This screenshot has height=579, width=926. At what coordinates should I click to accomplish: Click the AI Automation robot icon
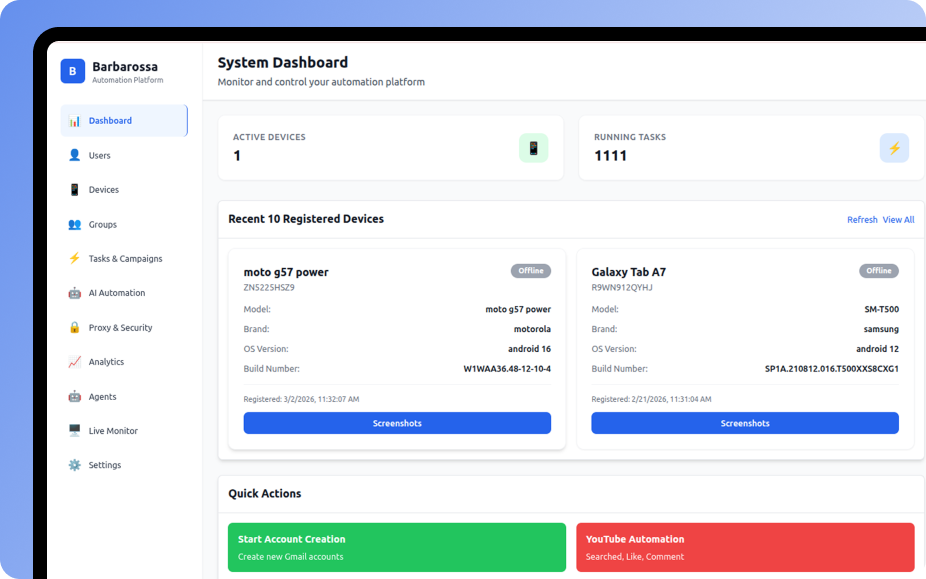click(74, 293)
